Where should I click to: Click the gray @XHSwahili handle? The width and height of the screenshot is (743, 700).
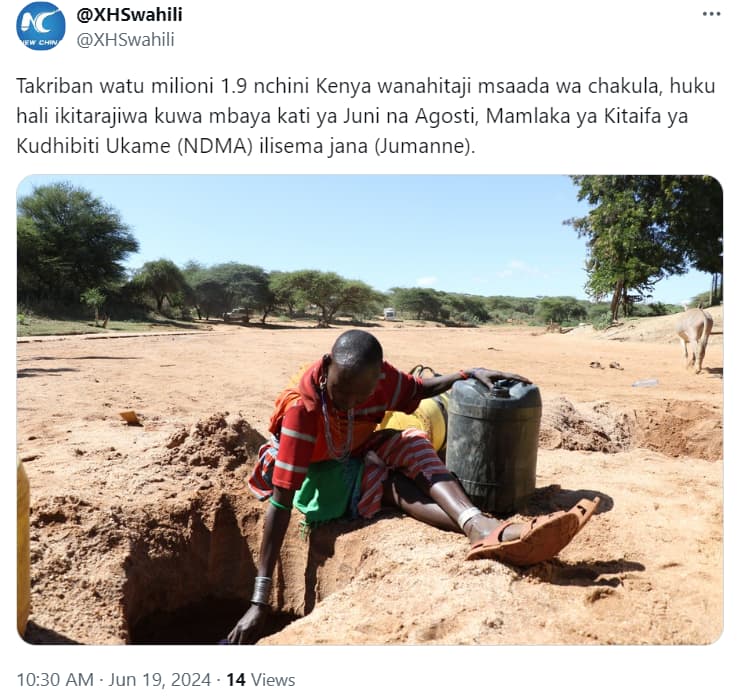[126, 40]
